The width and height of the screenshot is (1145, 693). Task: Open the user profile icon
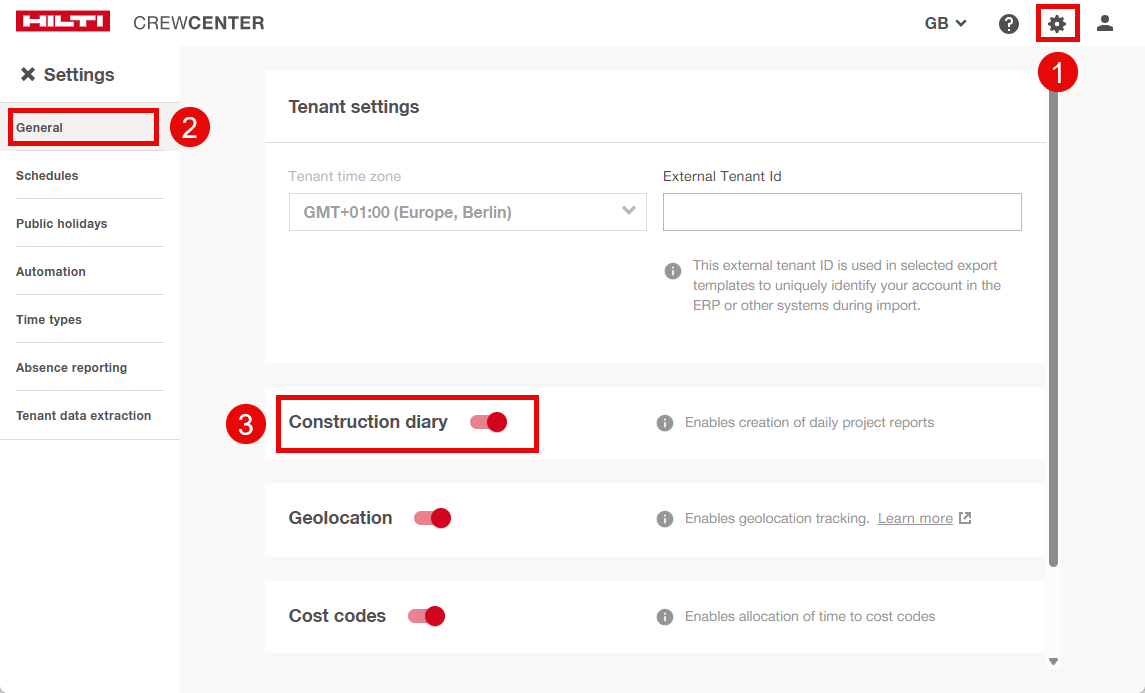(1105, 23)
